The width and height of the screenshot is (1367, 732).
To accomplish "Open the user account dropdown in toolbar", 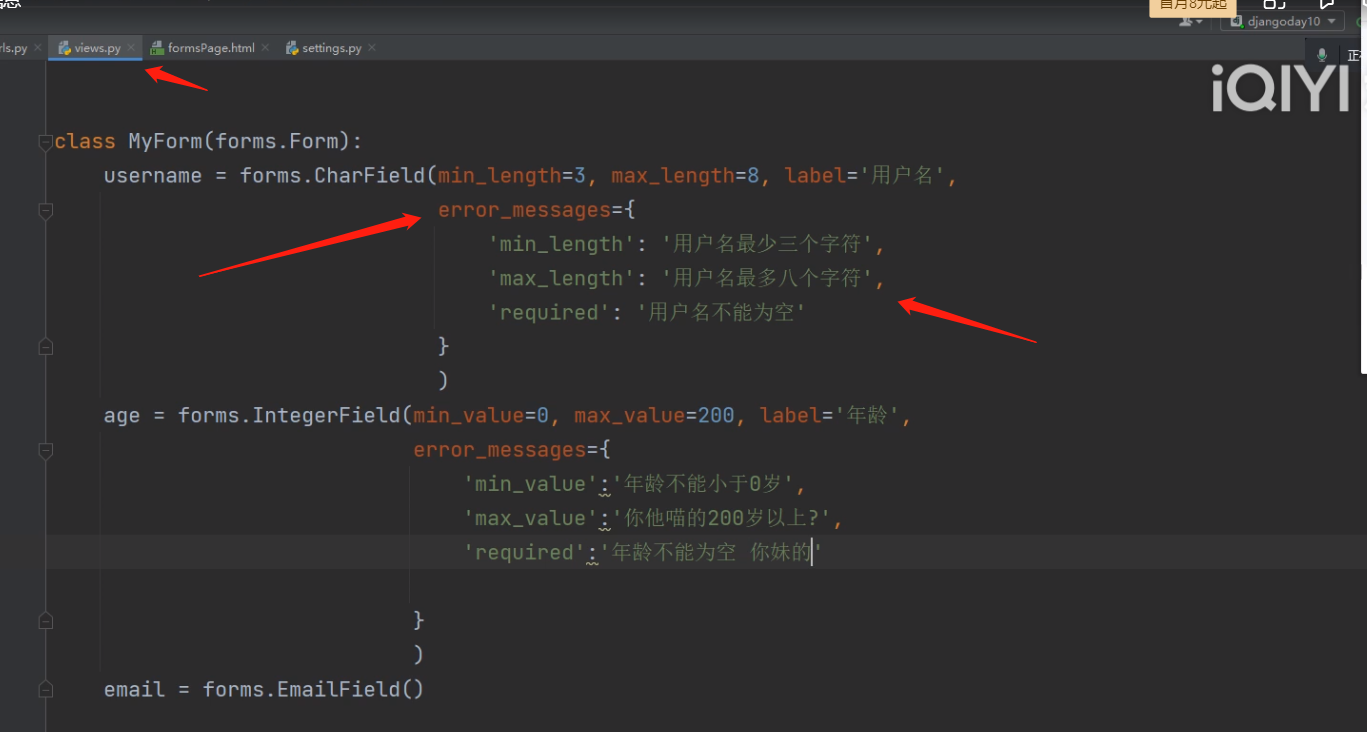I will point(1191,21).
